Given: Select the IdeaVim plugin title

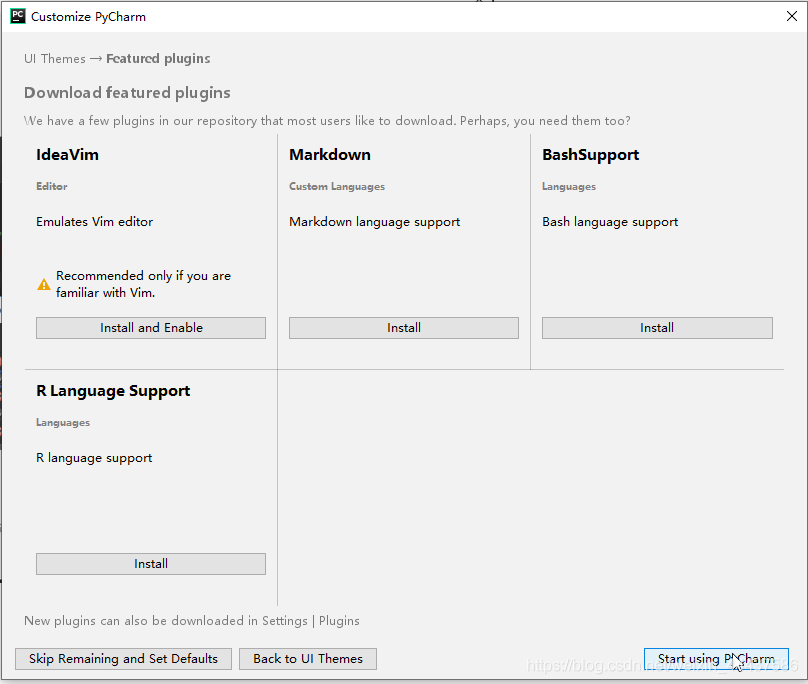Looking at the screenshot, I should coord(68,155).
